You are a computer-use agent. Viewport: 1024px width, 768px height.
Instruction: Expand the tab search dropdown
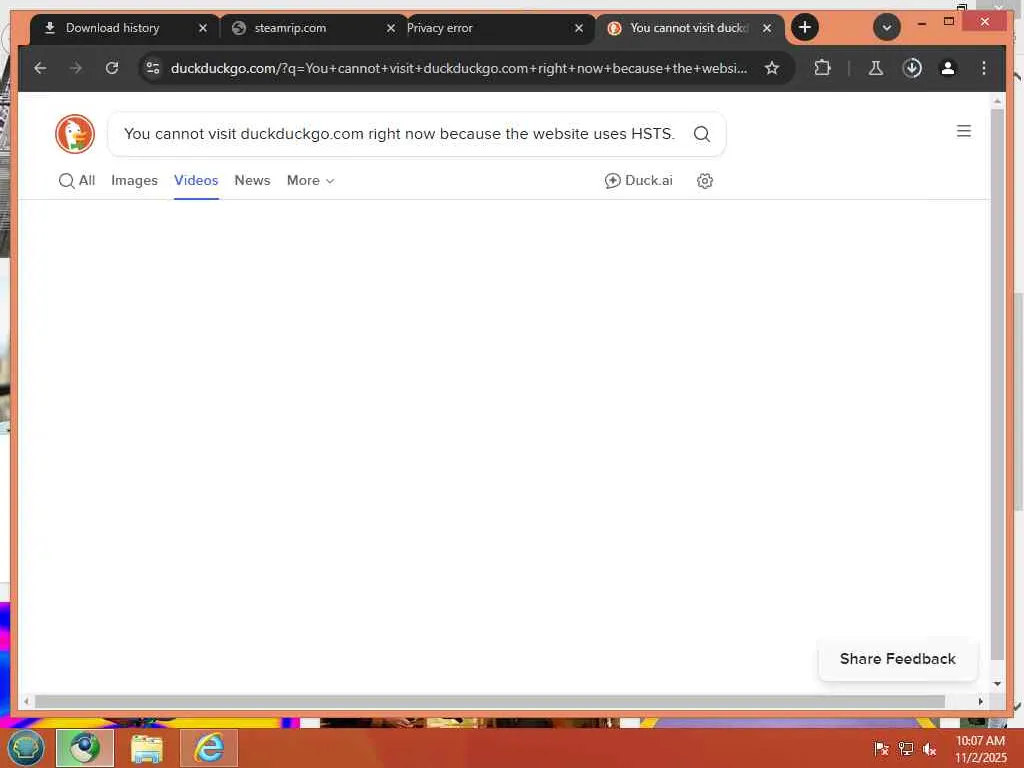click(x=886, y=27)
